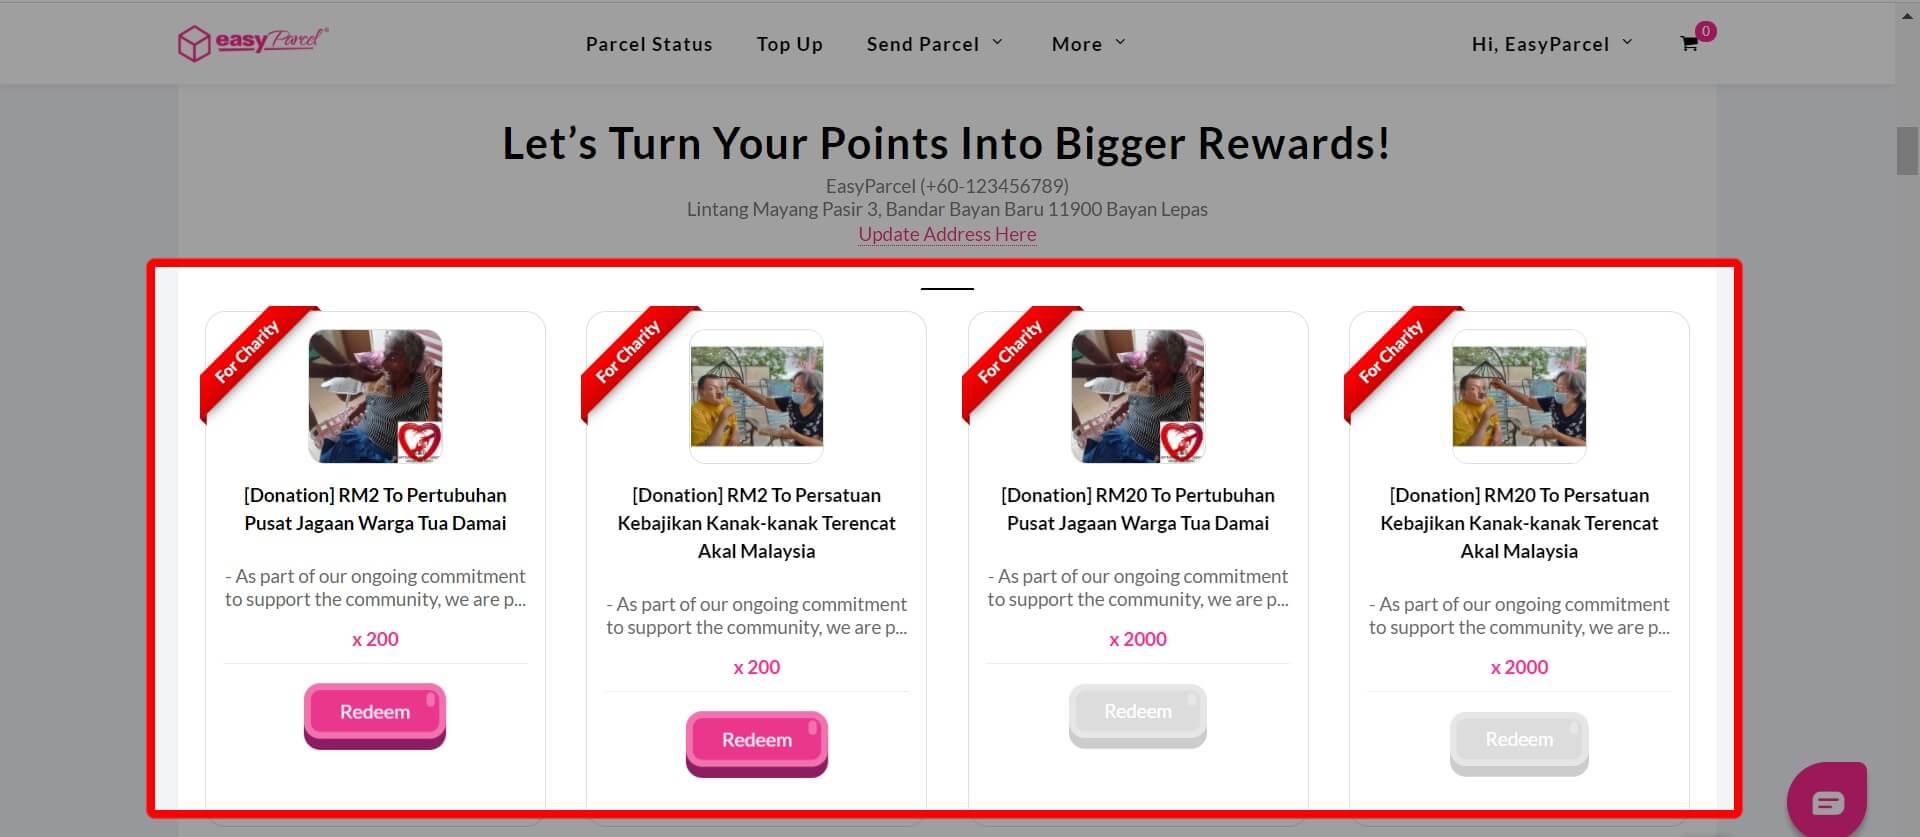Click the EasyParcel logo
Viewport: 1920px width, 837px height.
(x=252, y=42)
